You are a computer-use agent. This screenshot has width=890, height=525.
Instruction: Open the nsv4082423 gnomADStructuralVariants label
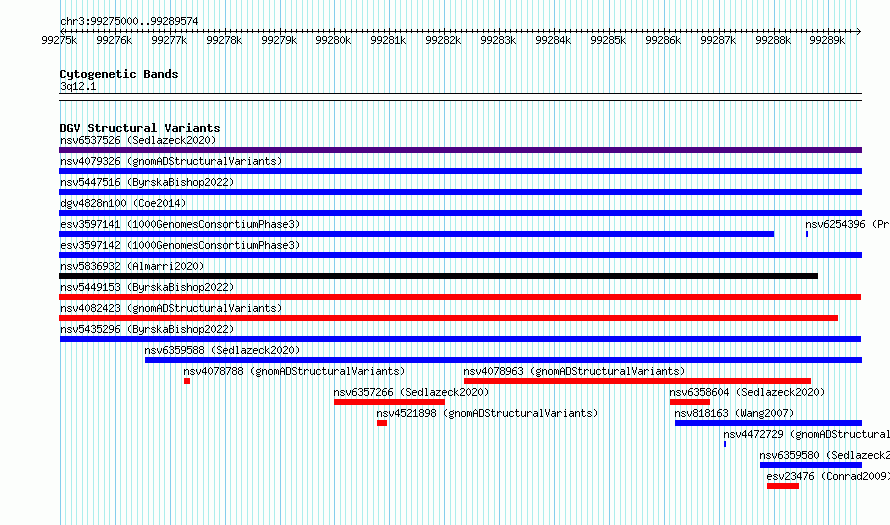tap(171, 308)
